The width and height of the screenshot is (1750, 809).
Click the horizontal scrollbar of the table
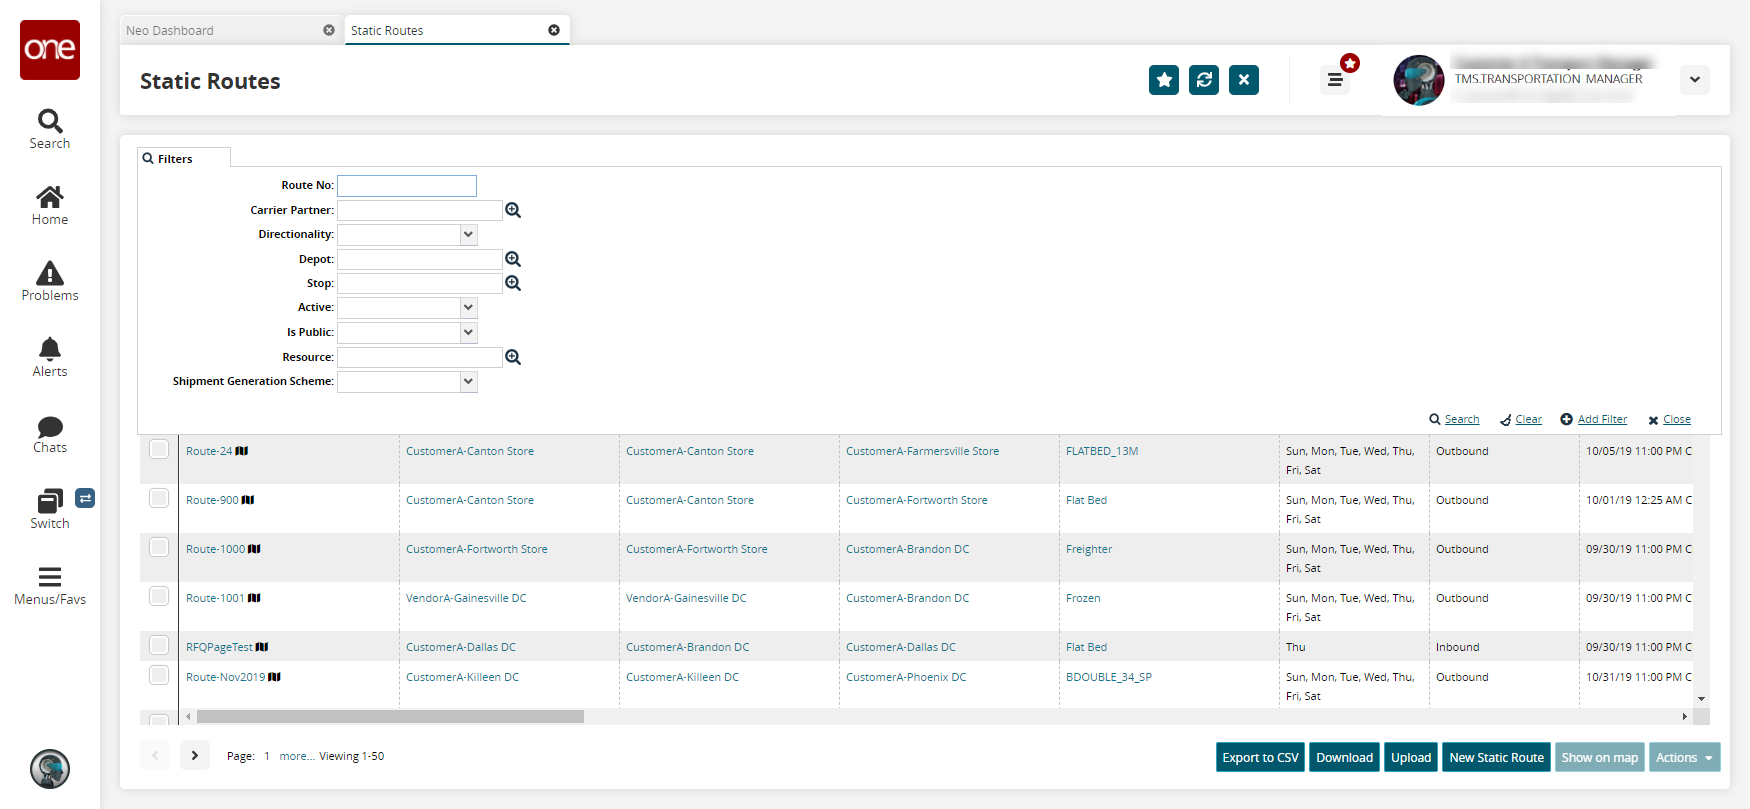pos(390,717)
